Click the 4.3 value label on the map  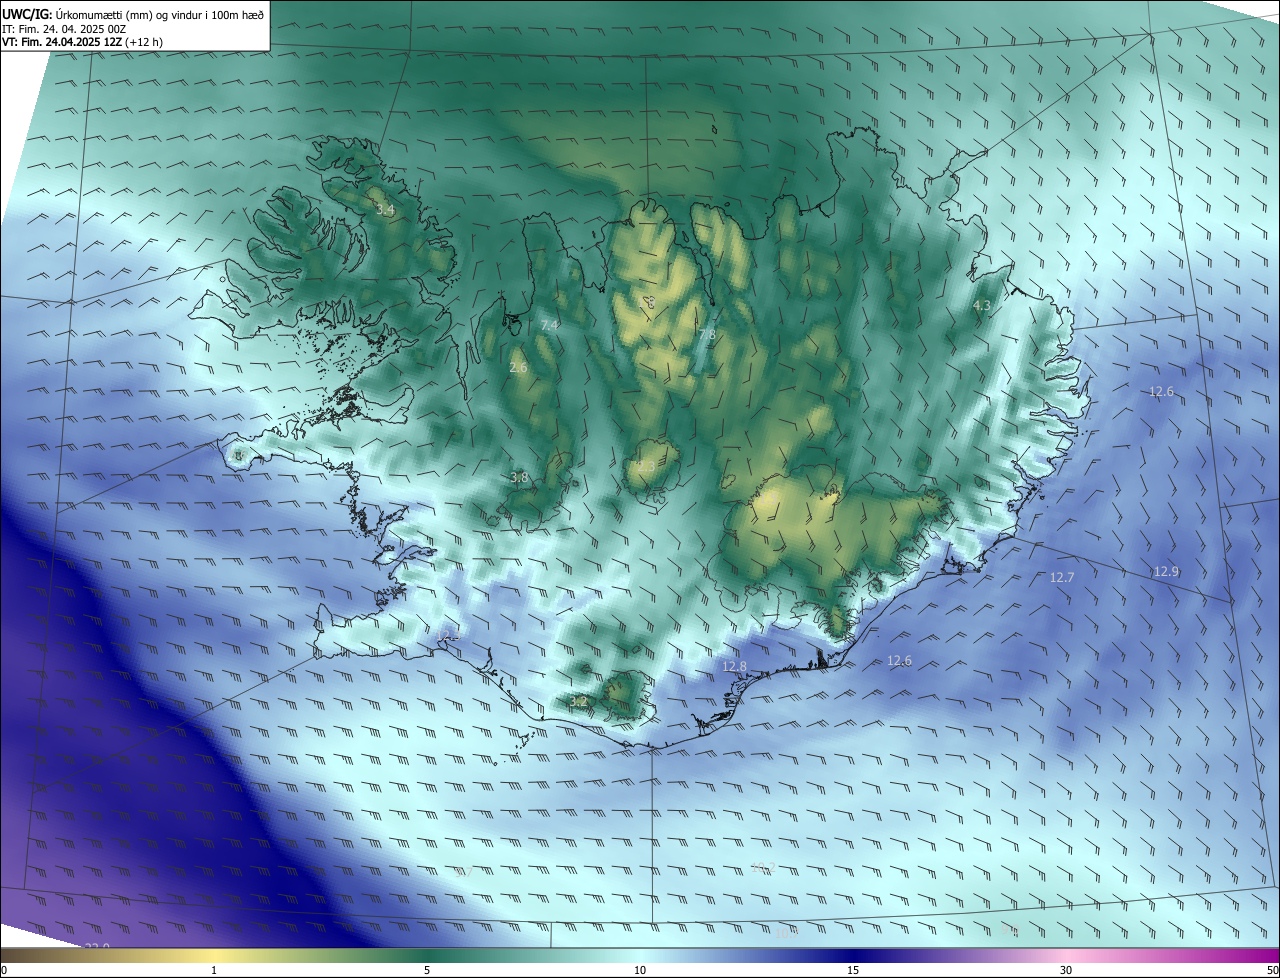point(982,305)
